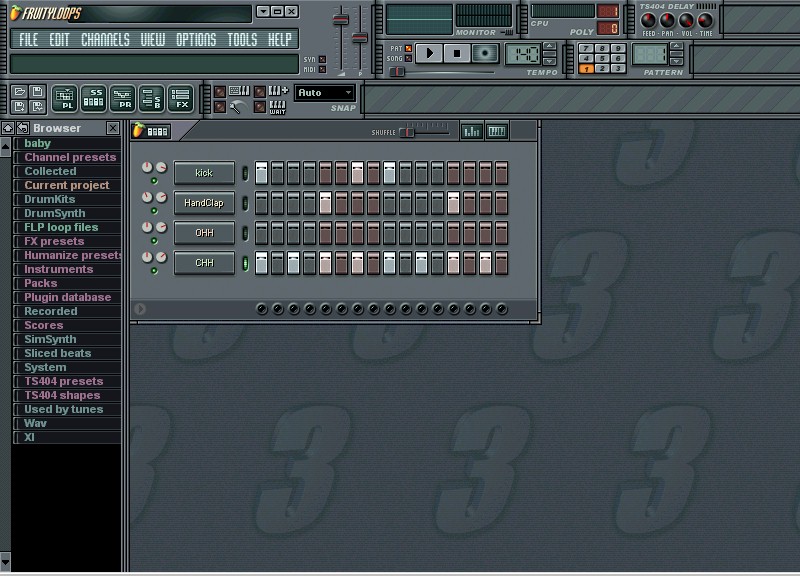The image size is (800, 576).
Task: Click the fruit logo in step sequencer
Action: click(138, 131)
